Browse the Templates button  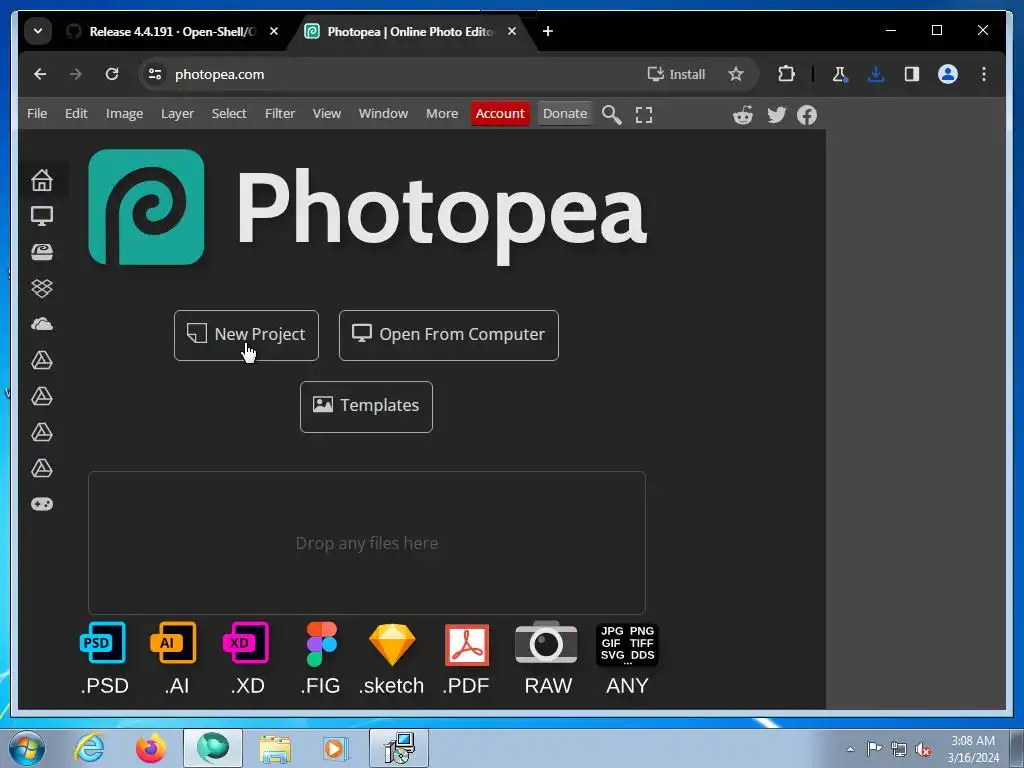366,406
